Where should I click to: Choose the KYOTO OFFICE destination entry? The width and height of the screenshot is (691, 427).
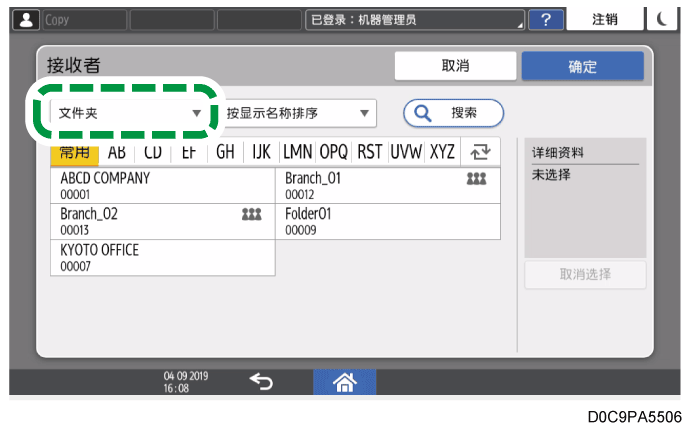[162, 257]
